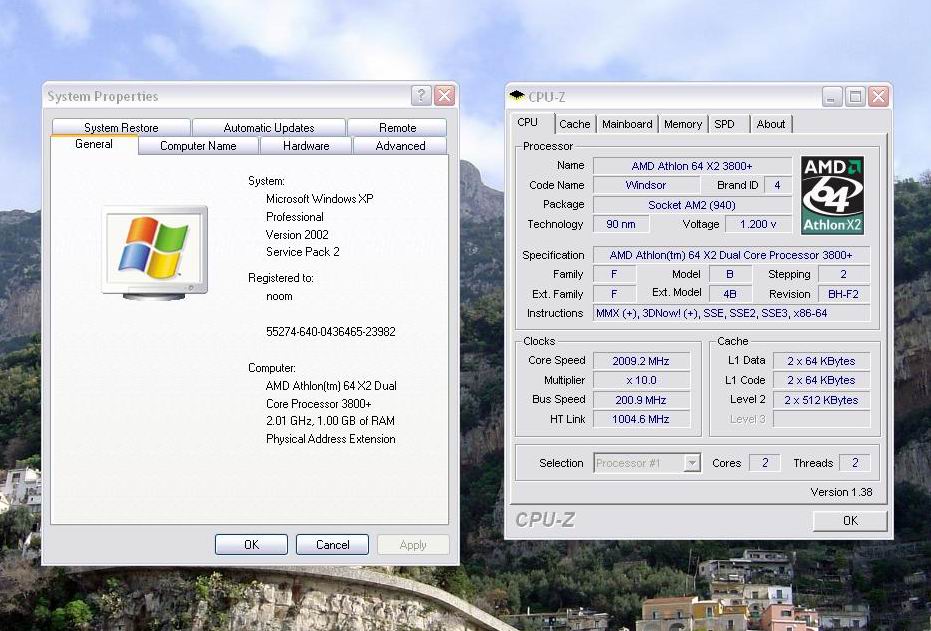Click the Microsoft Windows XP text
The image size is (931, 631).
[x=319, y=199]
